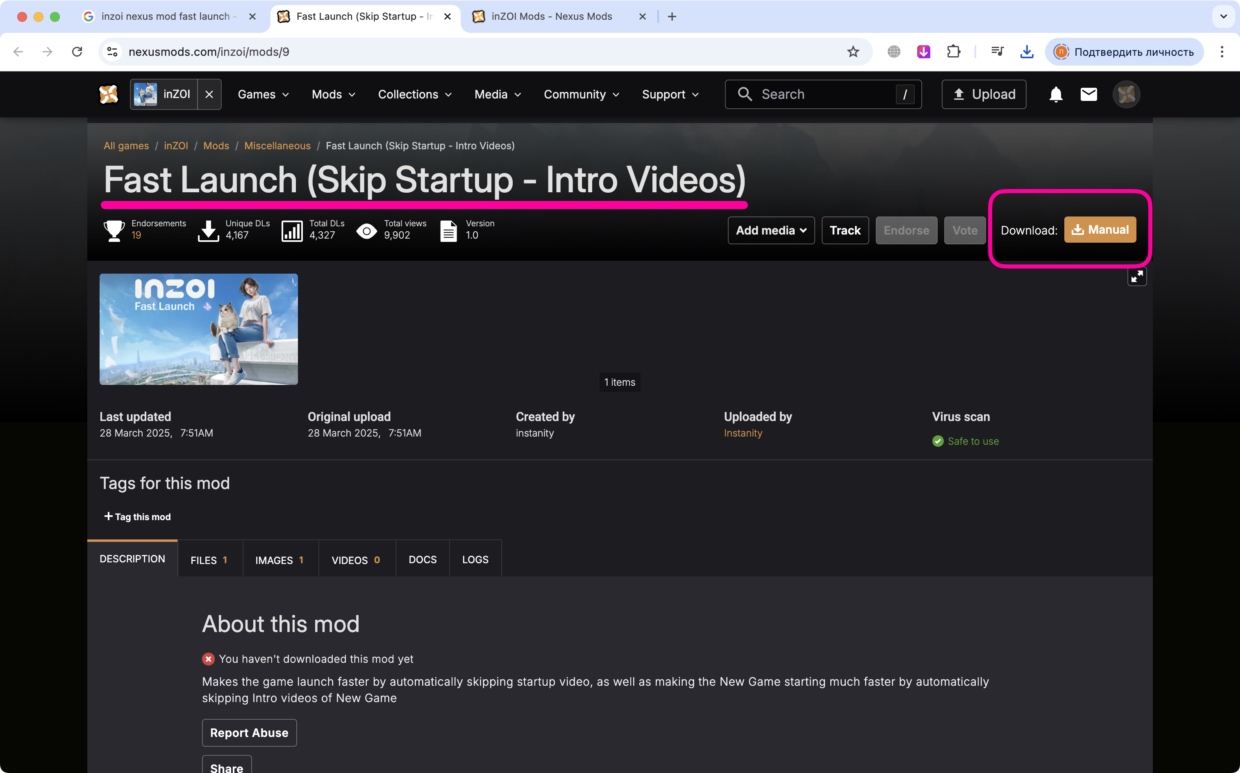Reload the current page
The image size is (1240, 773).
click(77, 52)
